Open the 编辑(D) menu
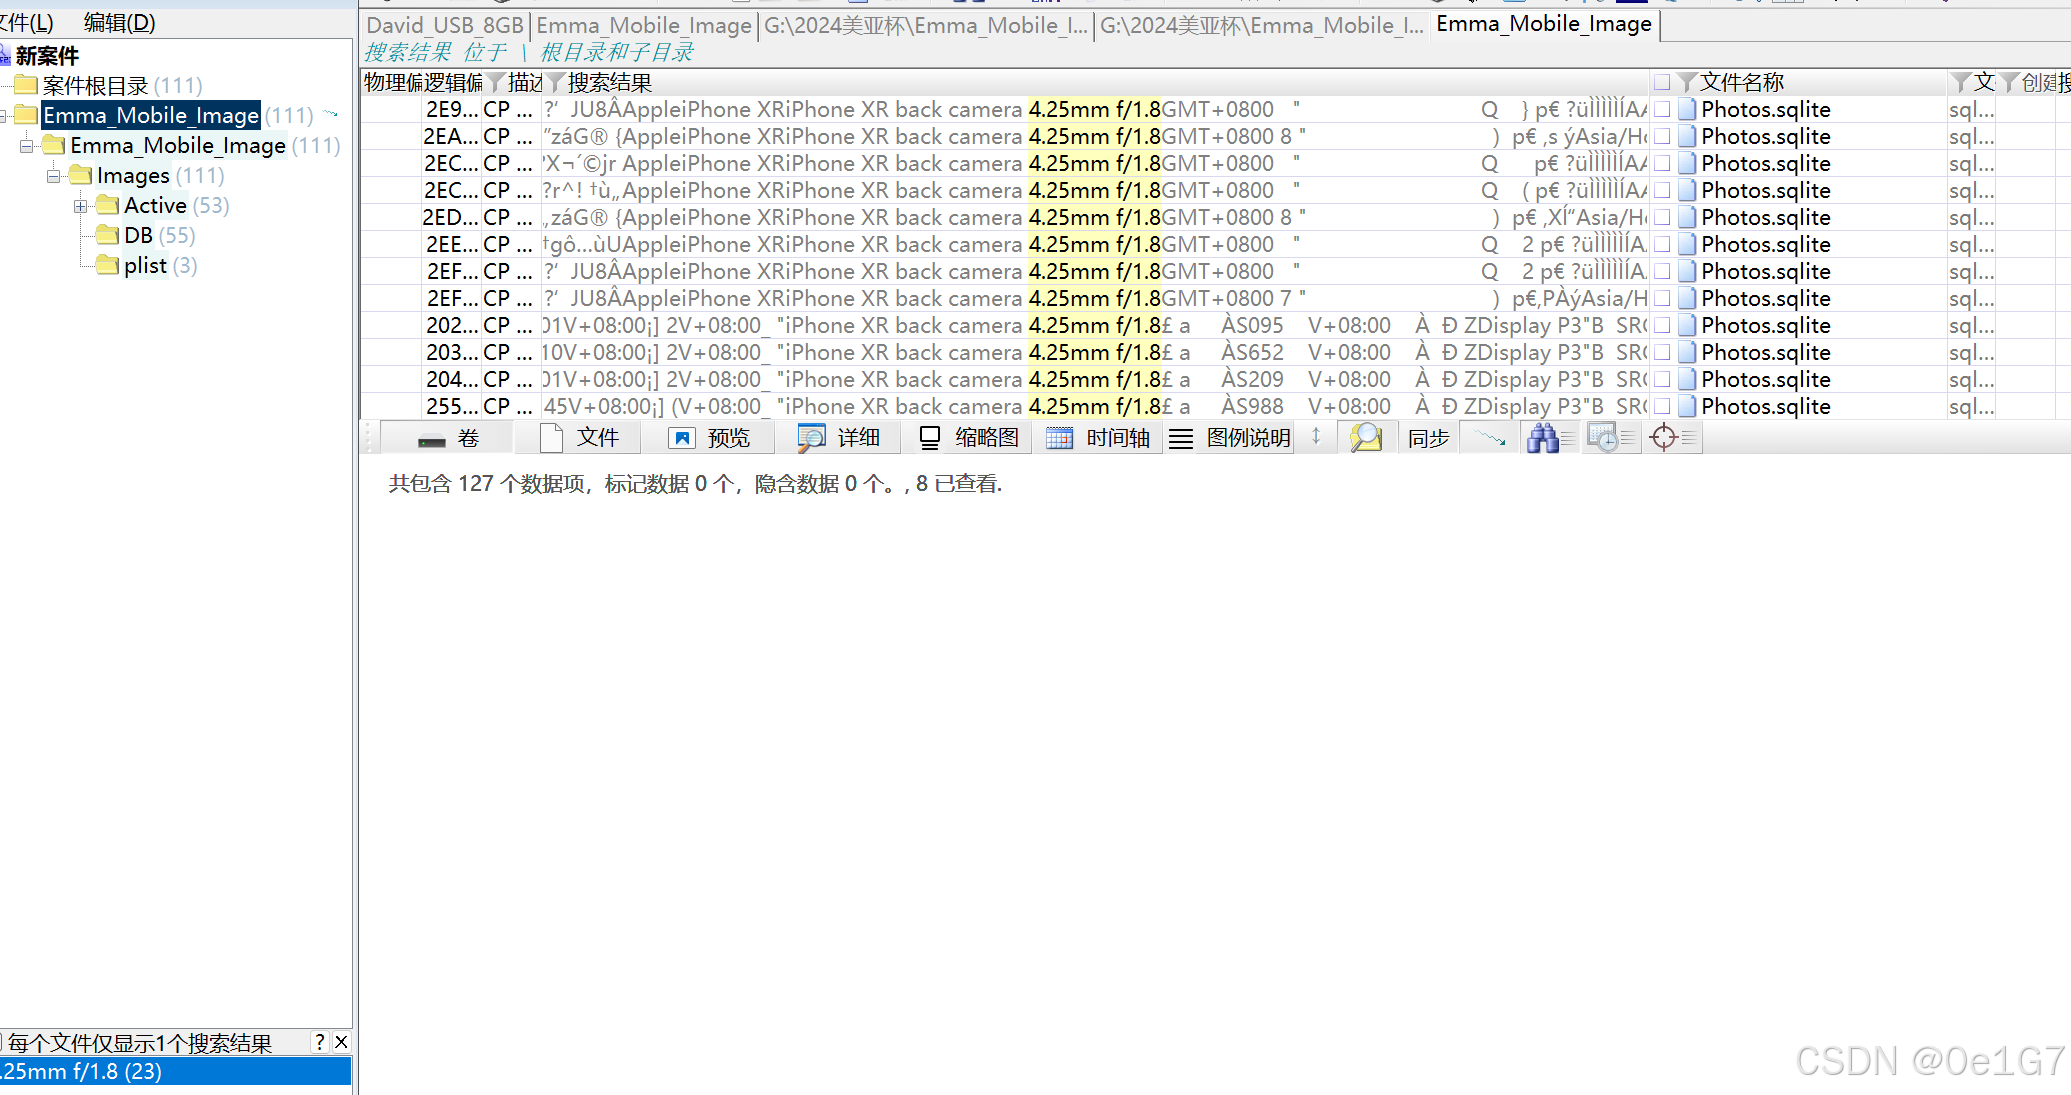 [x=119, y=22]
